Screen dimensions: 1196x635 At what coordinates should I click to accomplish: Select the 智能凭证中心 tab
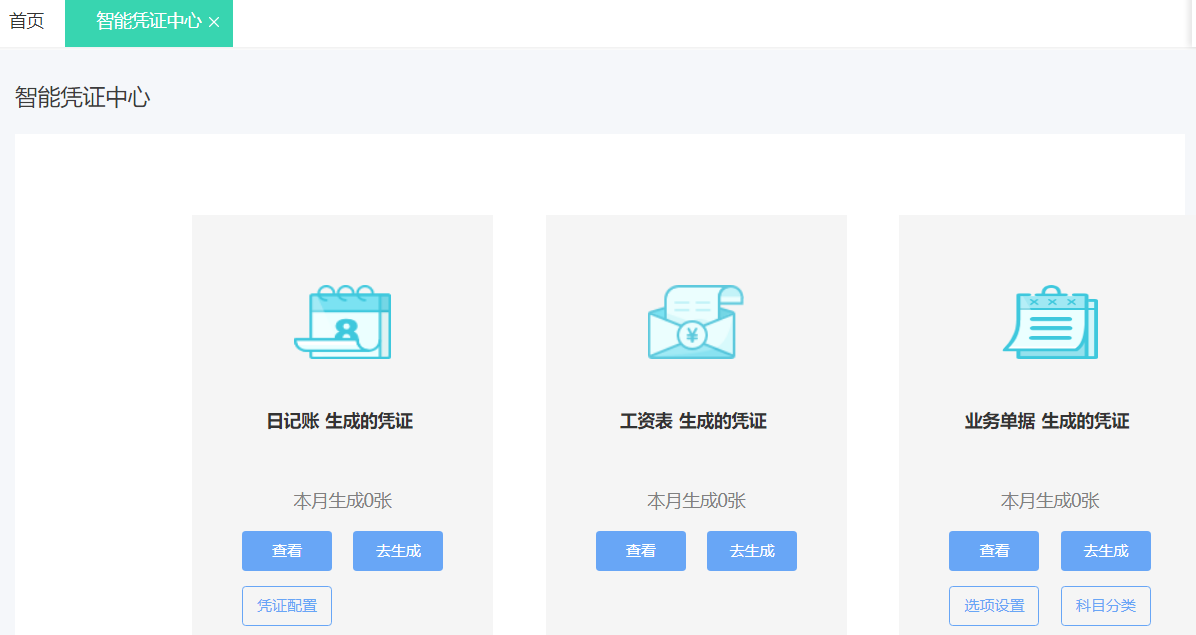(x=140, y=22)
